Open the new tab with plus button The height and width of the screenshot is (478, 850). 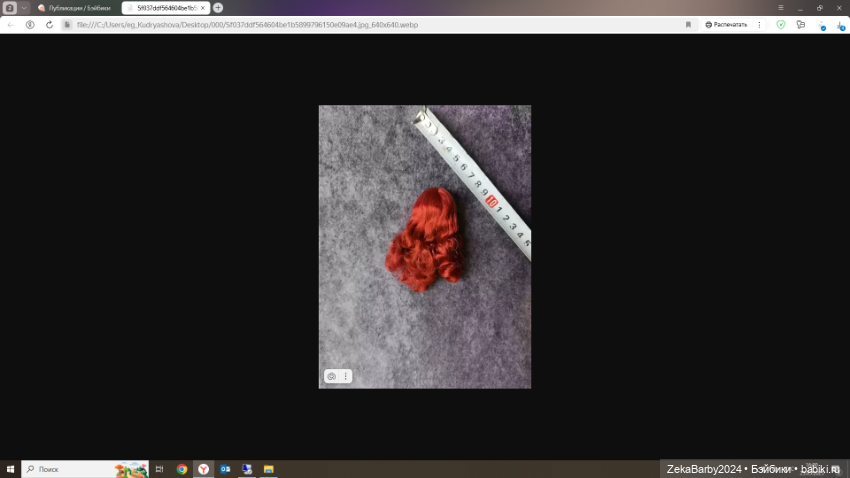click(x=218, y=7)
